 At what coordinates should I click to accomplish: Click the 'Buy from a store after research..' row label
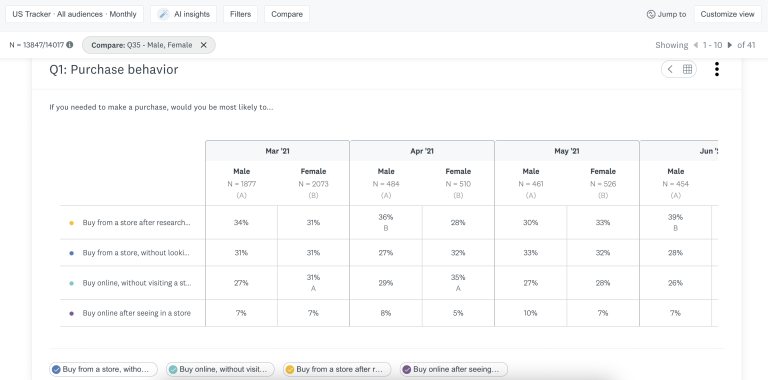pos(136,222)
